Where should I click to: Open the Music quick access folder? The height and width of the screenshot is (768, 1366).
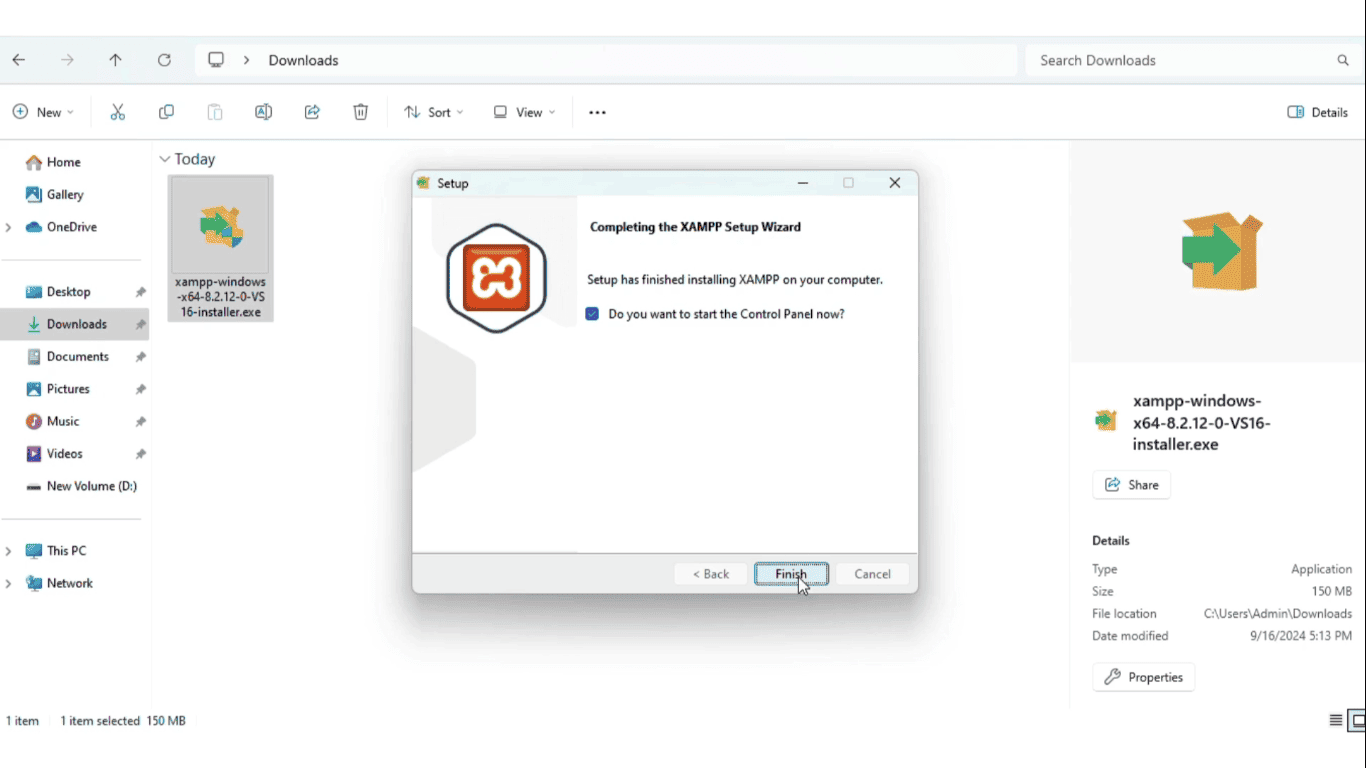[62, 421]
